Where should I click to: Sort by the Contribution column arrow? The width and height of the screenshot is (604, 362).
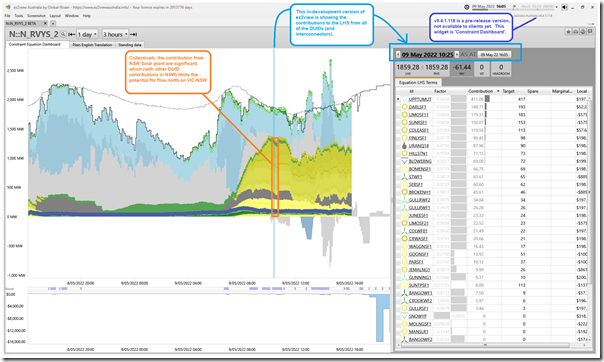(498, 91)
